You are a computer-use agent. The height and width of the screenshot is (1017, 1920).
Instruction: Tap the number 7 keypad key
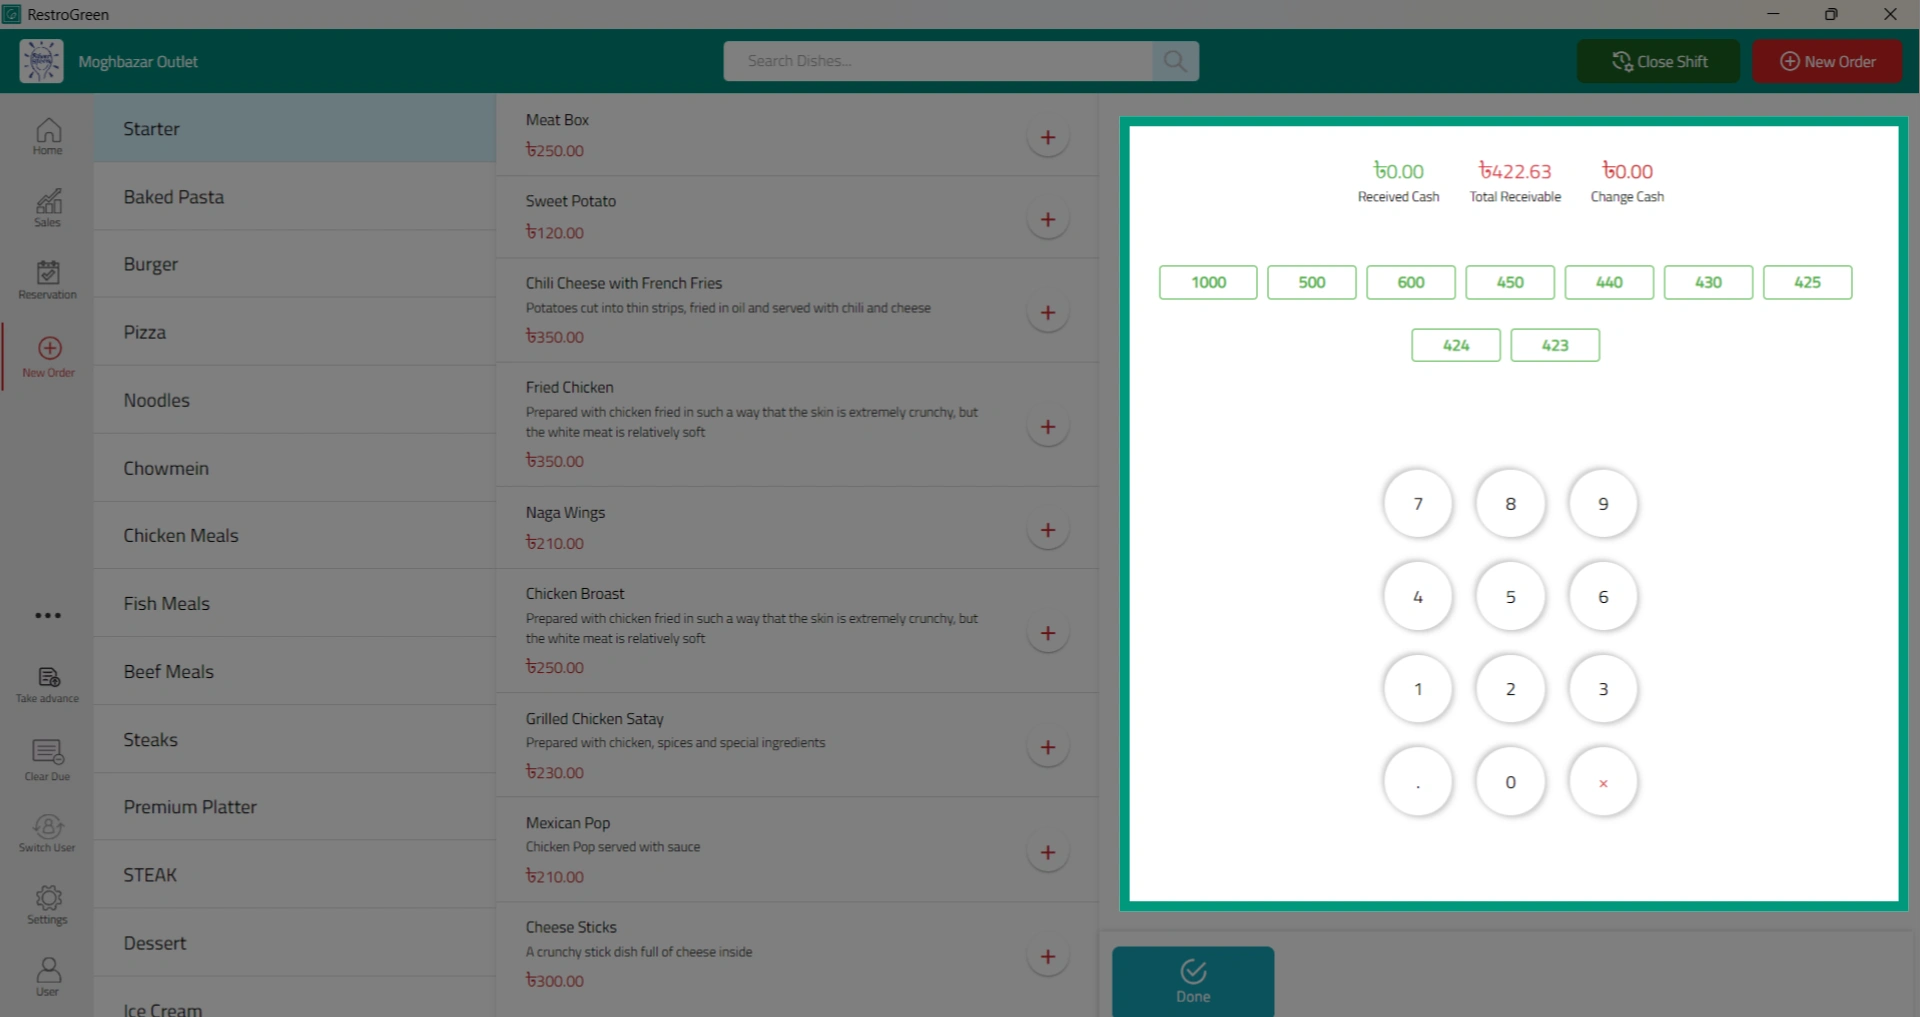[1417, 503]
